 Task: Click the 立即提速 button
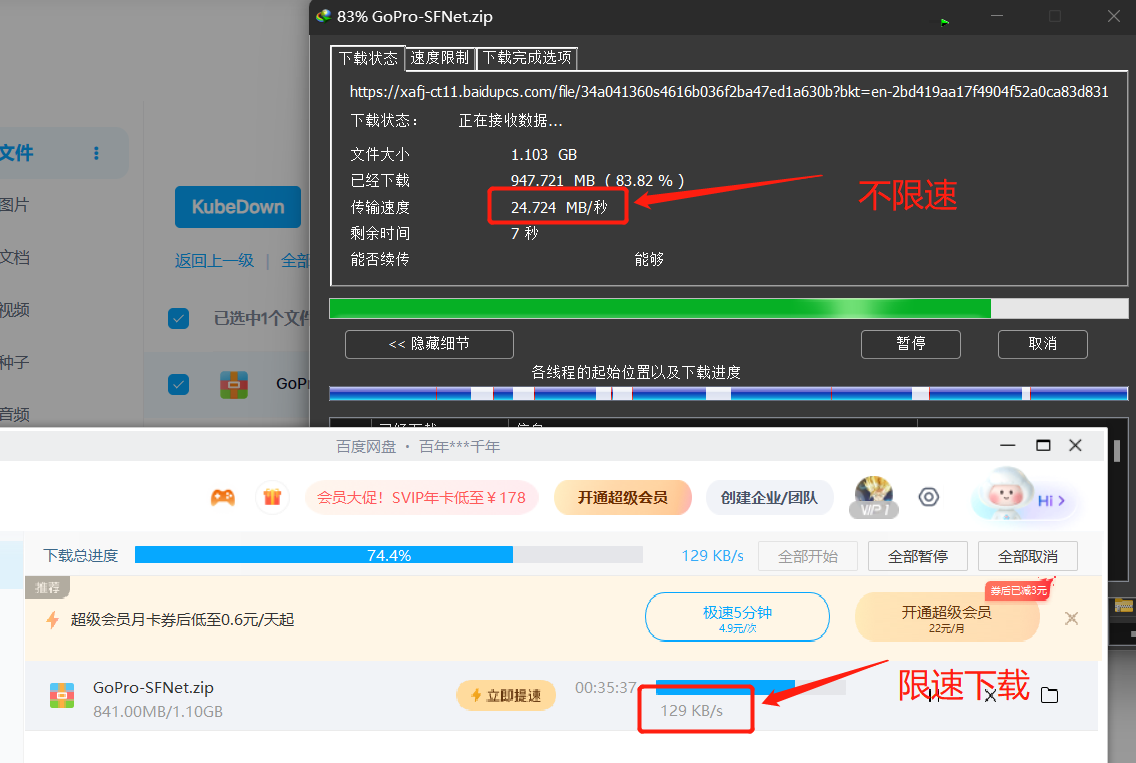tap(506, 696)
